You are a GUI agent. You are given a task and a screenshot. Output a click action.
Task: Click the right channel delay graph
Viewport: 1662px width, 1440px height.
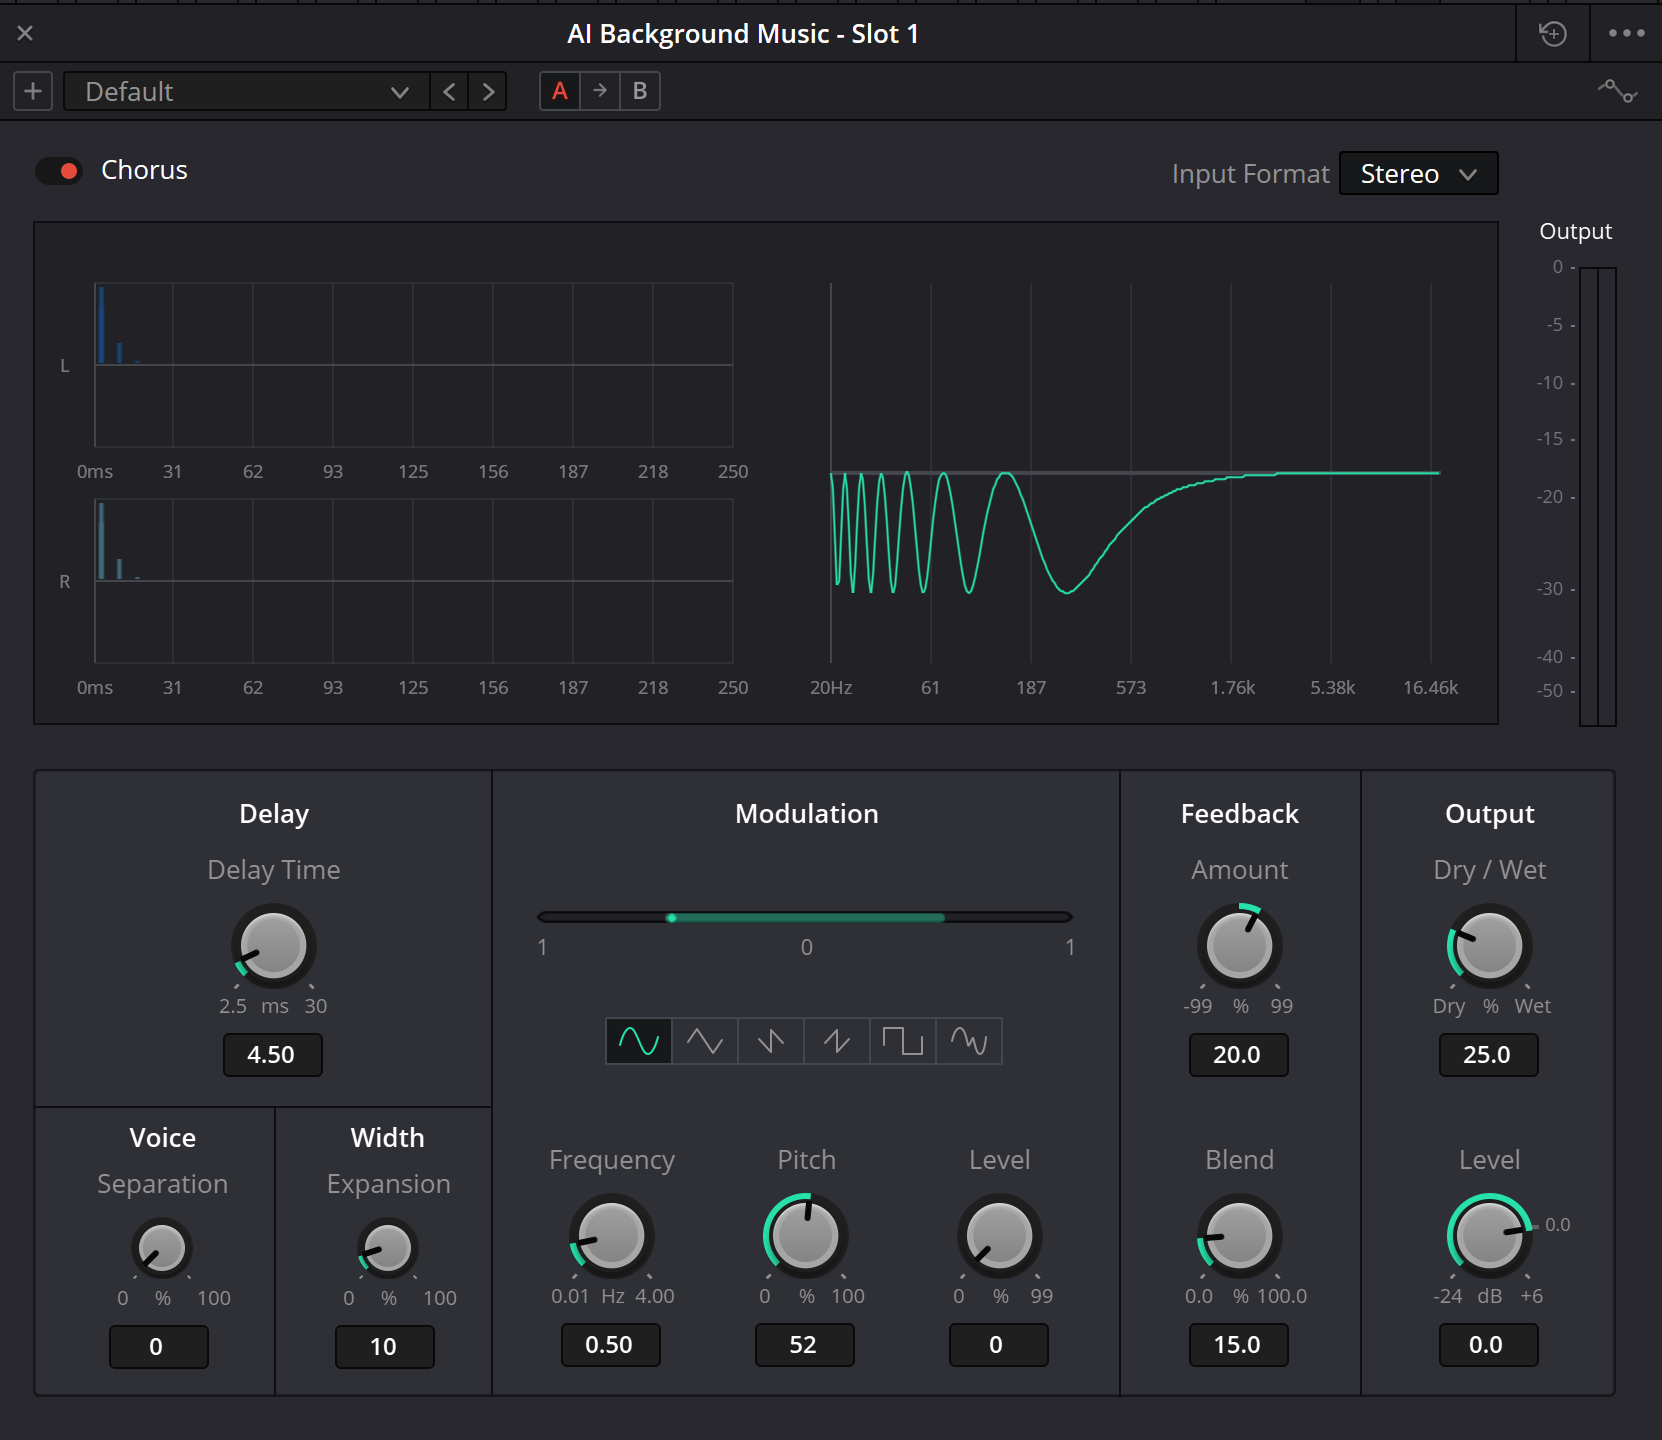pyautogui.click(x=414, y=581)
